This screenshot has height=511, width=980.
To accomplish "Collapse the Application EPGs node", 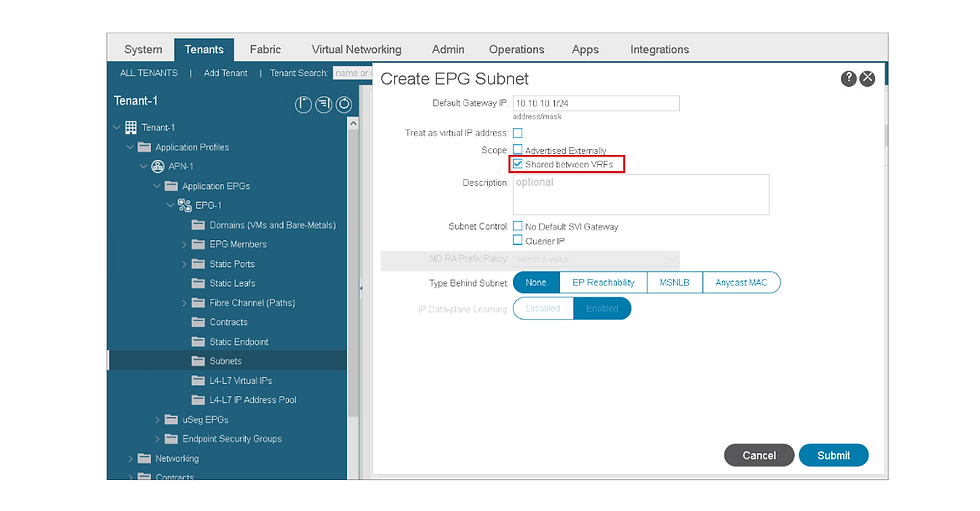I will tap(157, 186).
